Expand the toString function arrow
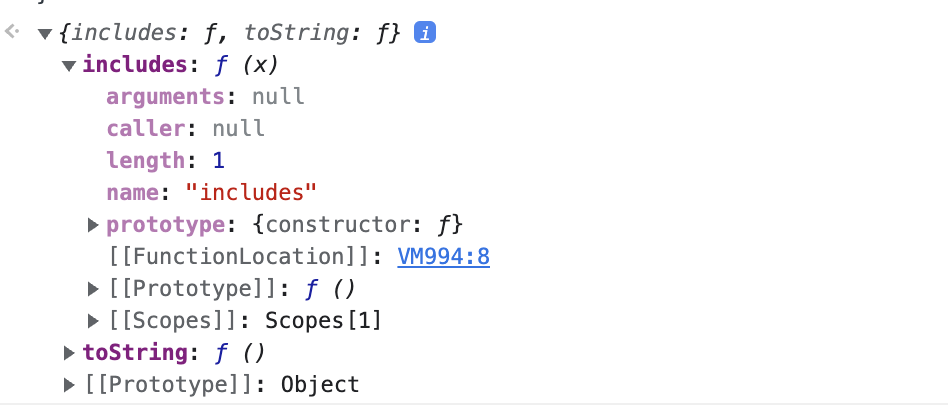This screenshot has height=406, width=948. point(69,353)
